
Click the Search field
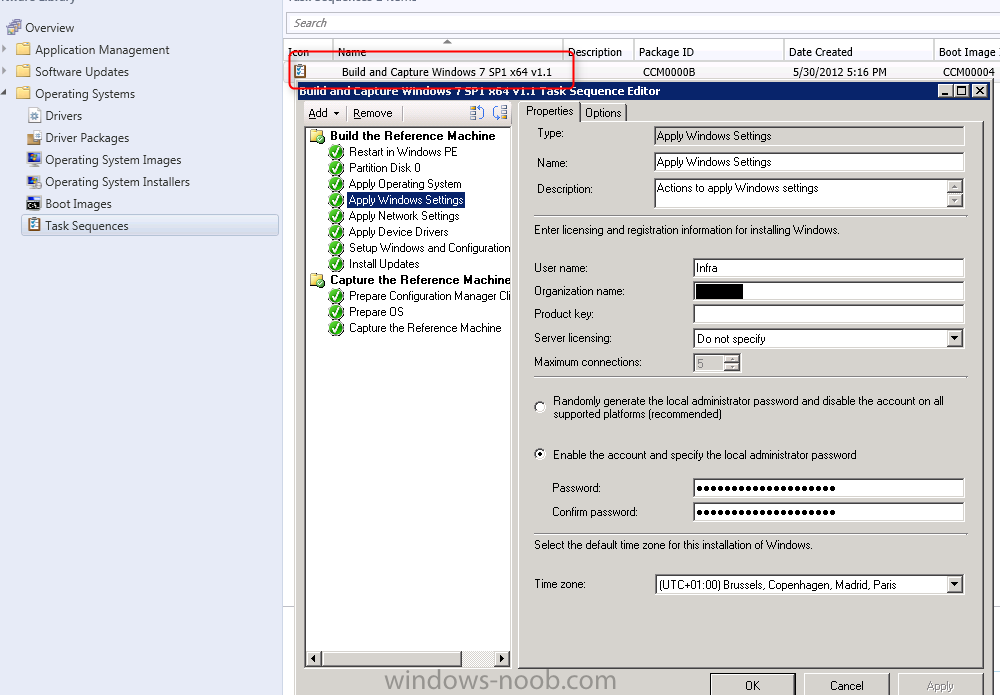[x=643, y=23]
